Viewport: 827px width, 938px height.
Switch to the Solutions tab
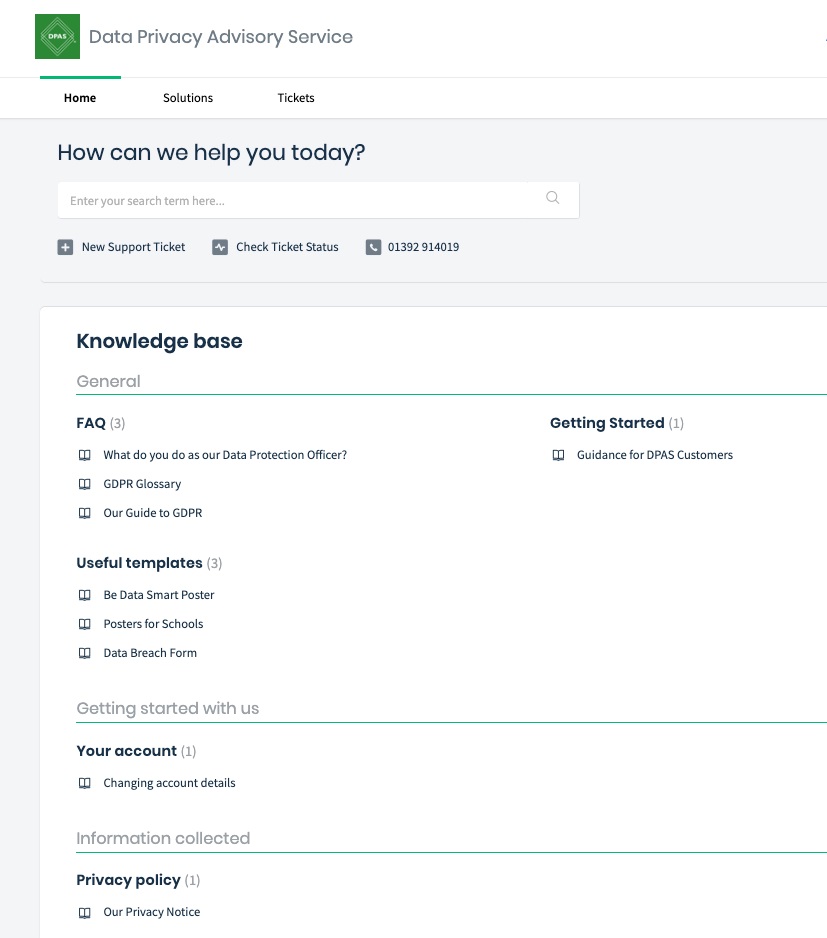click(187, 98)
